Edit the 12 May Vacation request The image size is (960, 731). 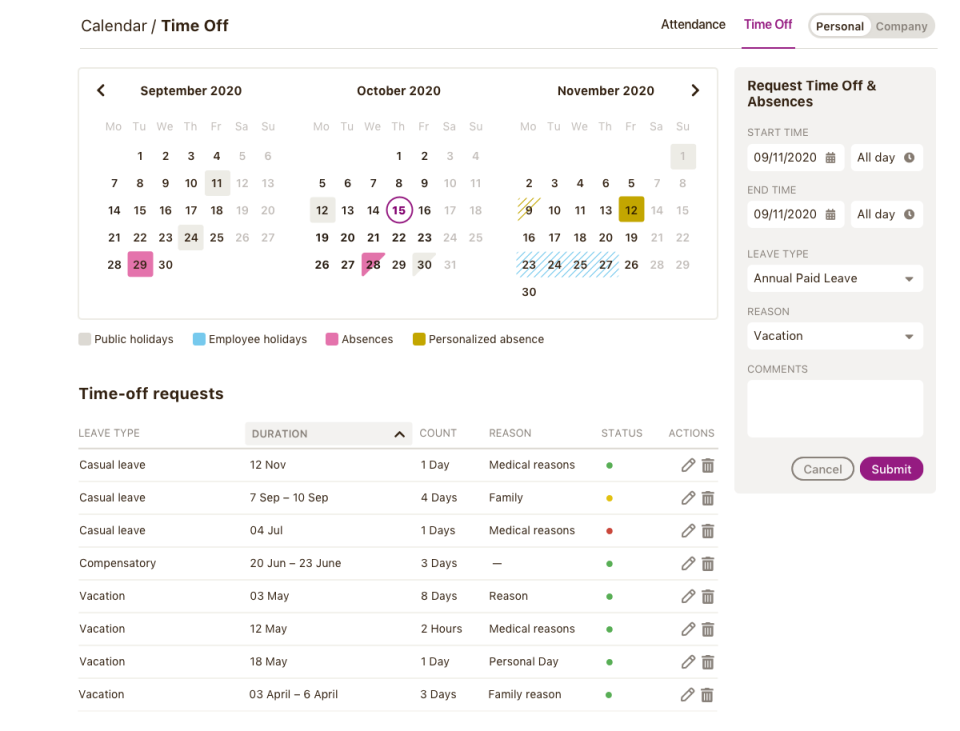(x=688, y=629)
